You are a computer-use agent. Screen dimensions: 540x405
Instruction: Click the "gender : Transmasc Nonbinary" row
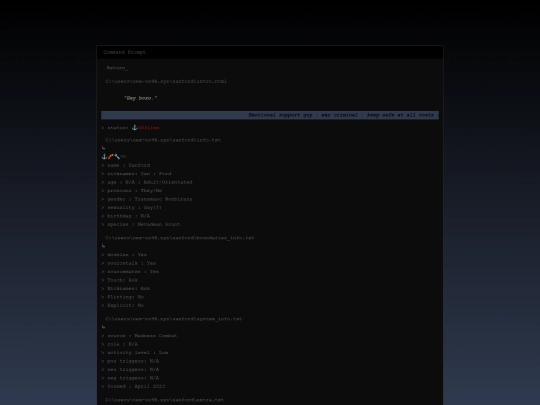click(x=147, y=199)
